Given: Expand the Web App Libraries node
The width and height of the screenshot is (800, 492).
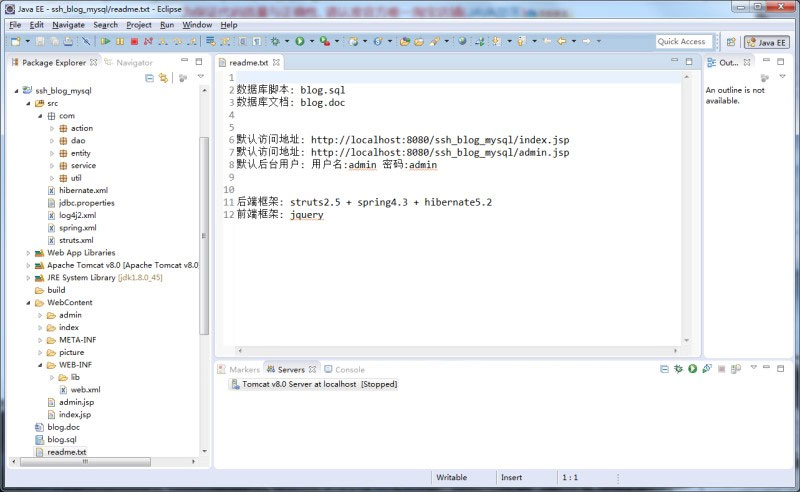Looking at the screenshot, I should click(28, 253).
